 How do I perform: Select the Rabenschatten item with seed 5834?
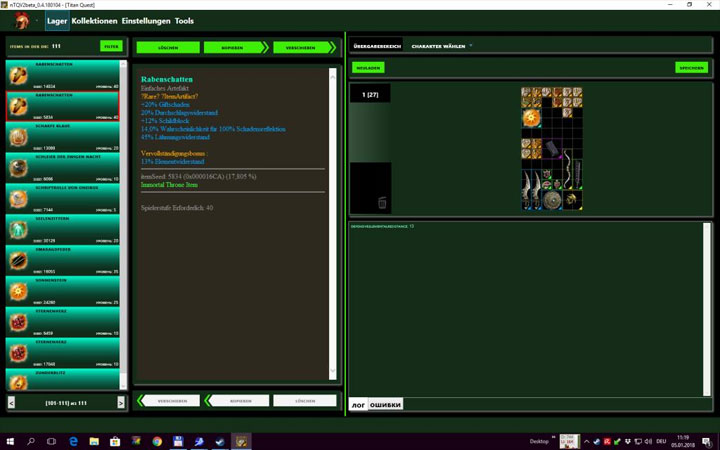click(62, 106)
